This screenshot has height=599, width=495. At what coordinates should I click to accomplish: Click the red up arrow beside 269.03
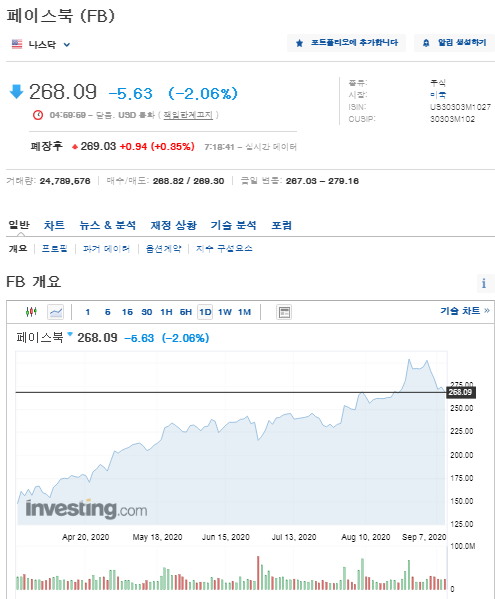75,147
